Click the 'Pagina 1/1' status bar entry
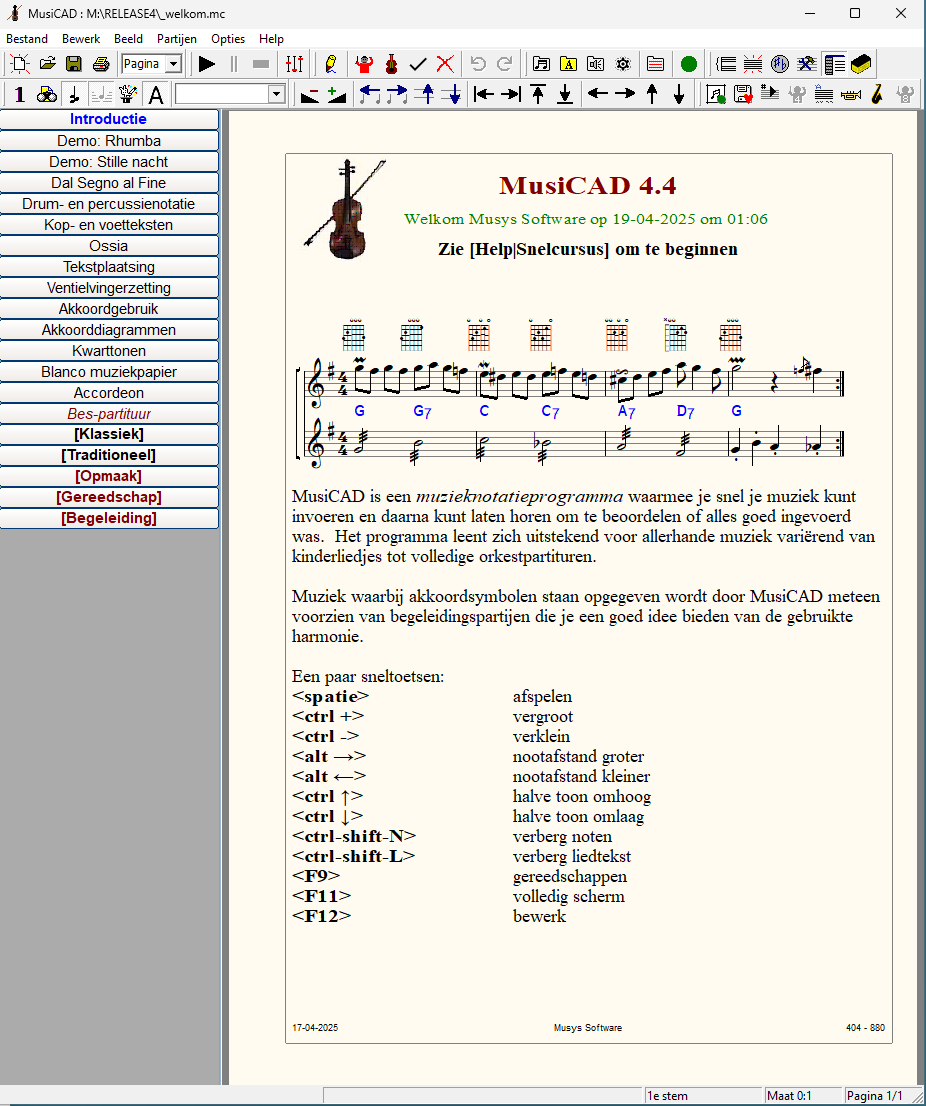 [x=879, y=1095]
